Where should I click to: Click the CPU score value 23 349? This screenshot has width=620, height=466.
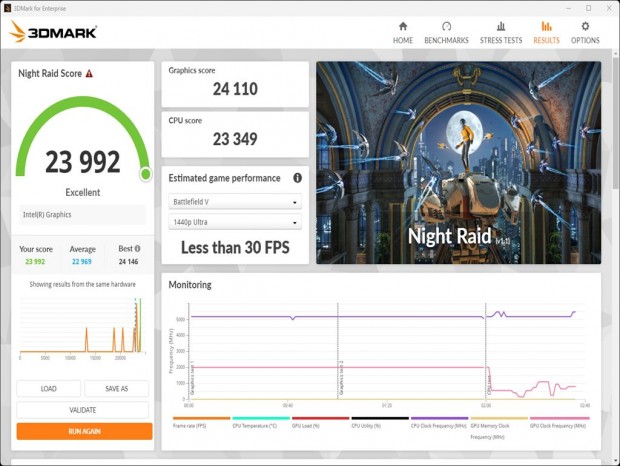[x=235, y=139]
